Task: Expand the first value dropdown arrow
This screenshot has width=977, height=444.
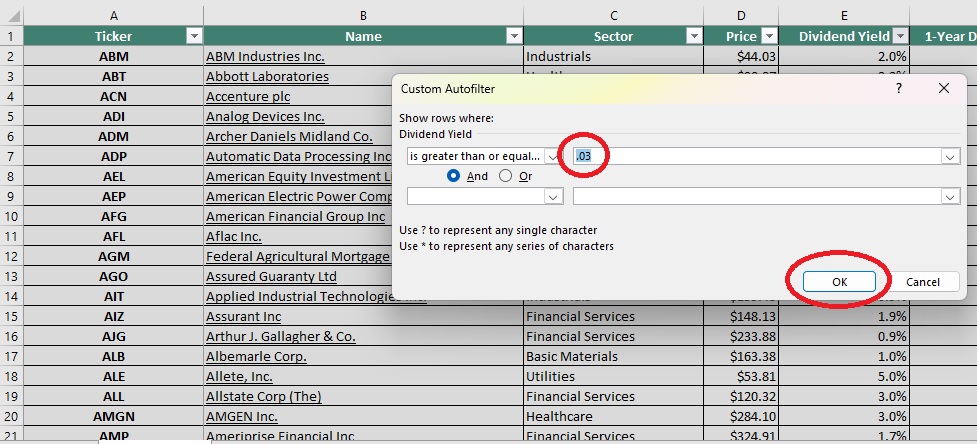Action: (x=949, y=157)
